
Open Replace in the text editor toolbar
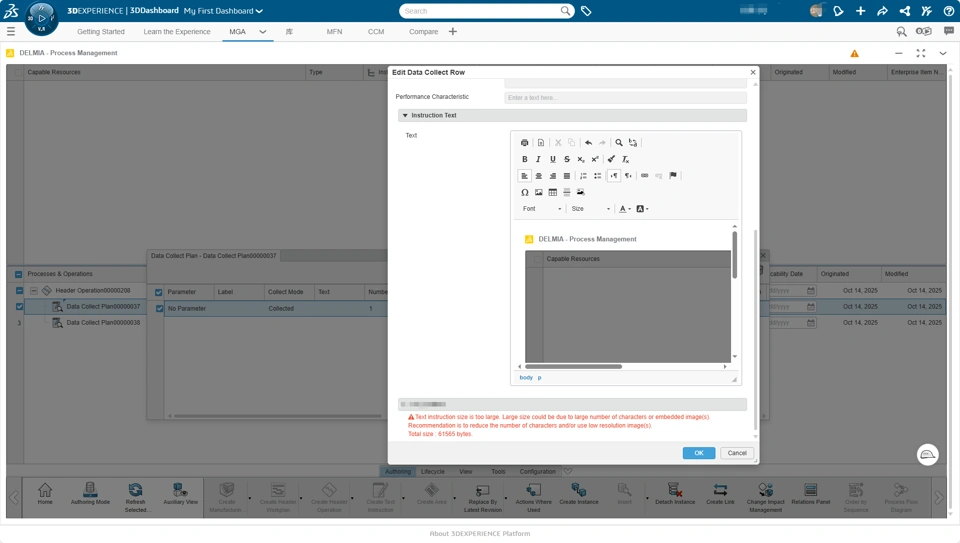(x=633, y=143)
